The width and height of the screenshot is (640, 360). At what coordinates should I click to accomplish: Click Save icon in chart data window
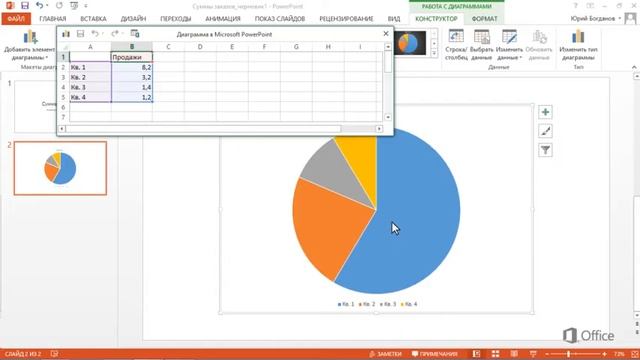(80, 34)
